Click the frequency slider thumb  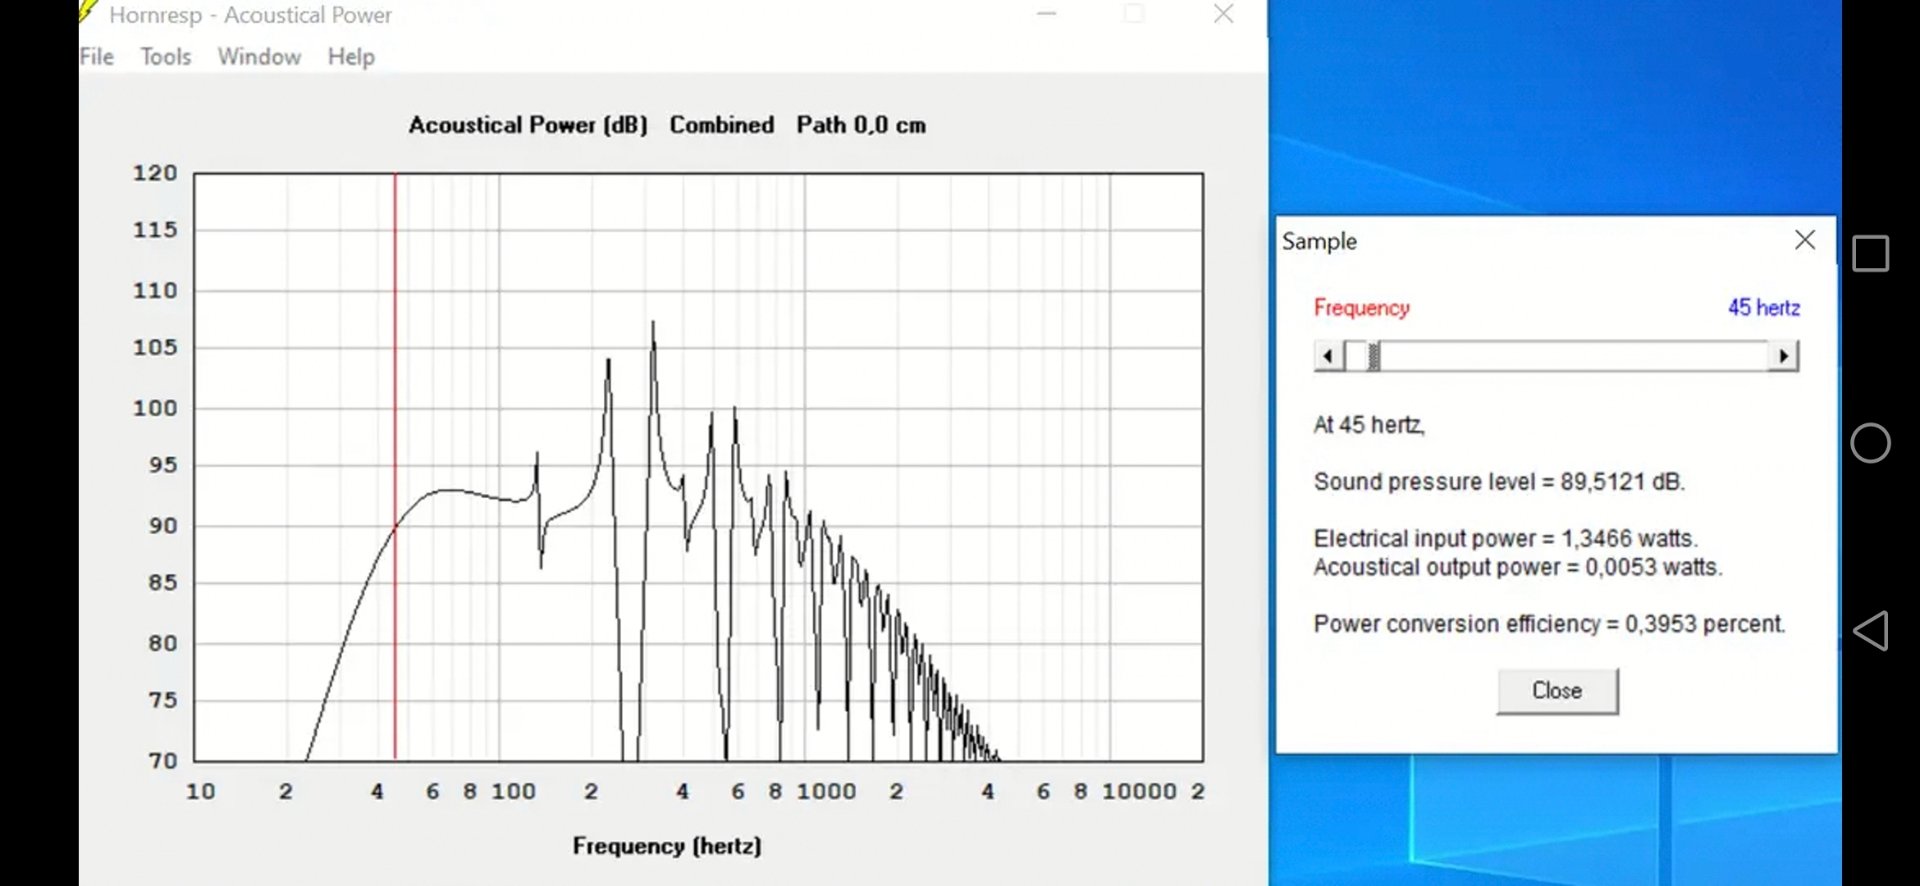click(x=1373, y=356)
